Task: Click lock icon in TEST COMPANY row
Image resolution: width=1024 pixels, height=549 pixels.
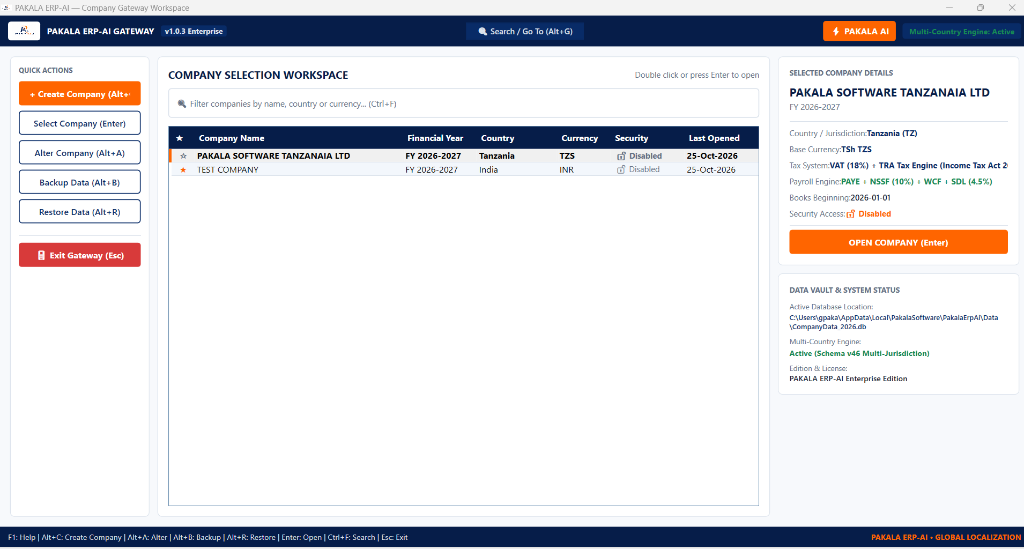Action: click(621, 170)
